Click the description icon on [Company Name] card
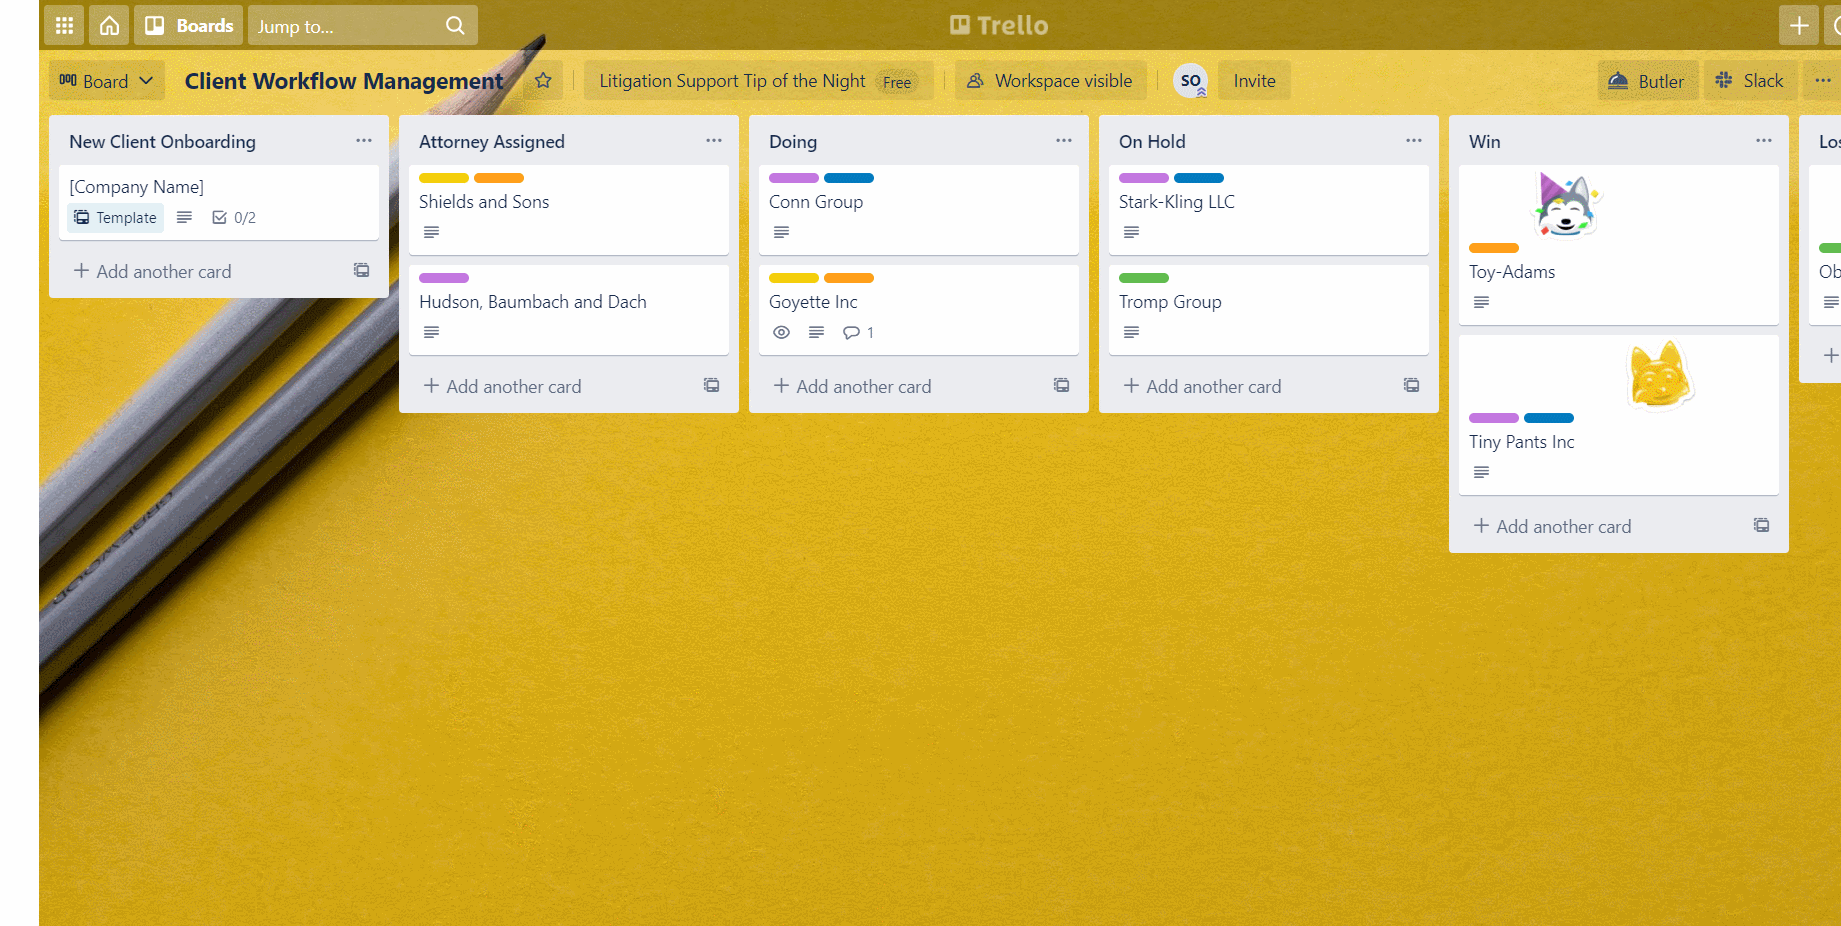The width and height of the screenshot is (1841, 926). (184, 218)
